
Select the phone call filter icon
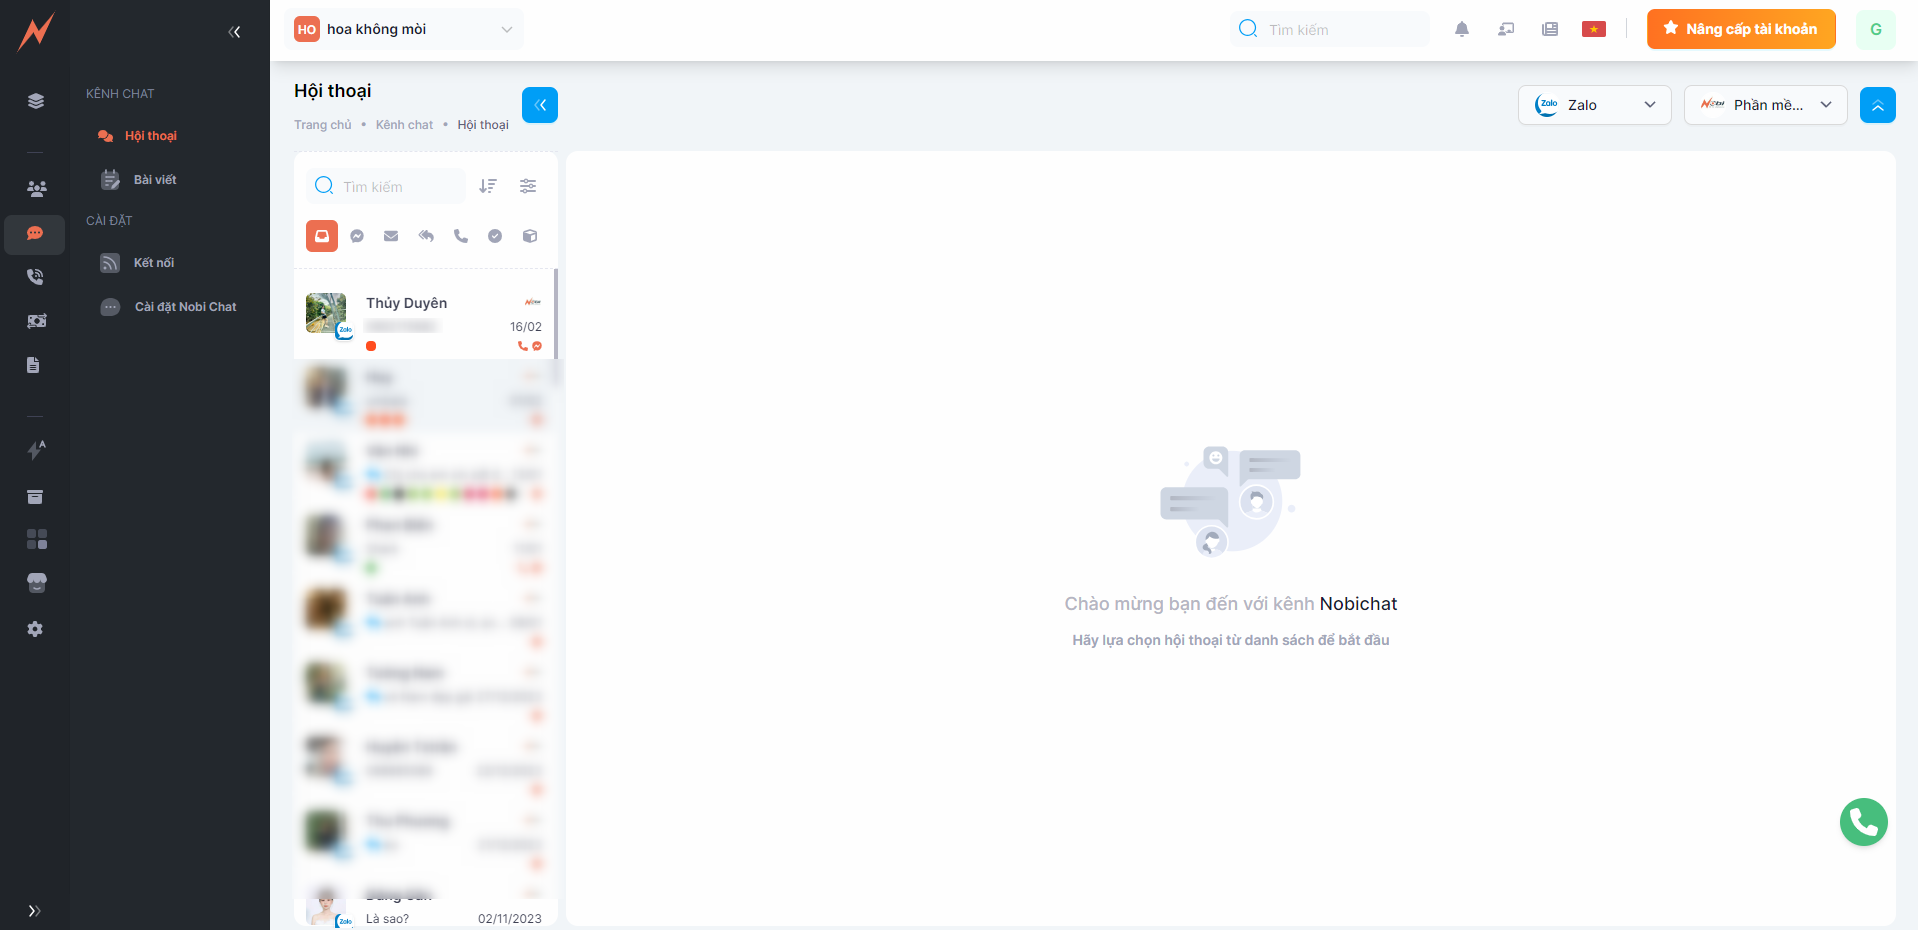point(460,236)
